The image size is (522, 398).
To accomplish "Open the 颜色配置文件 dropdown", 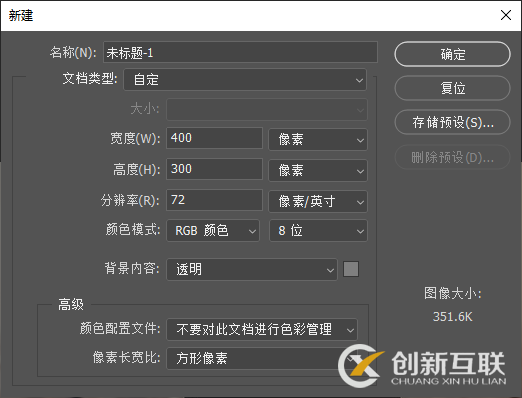I will 262,329.
